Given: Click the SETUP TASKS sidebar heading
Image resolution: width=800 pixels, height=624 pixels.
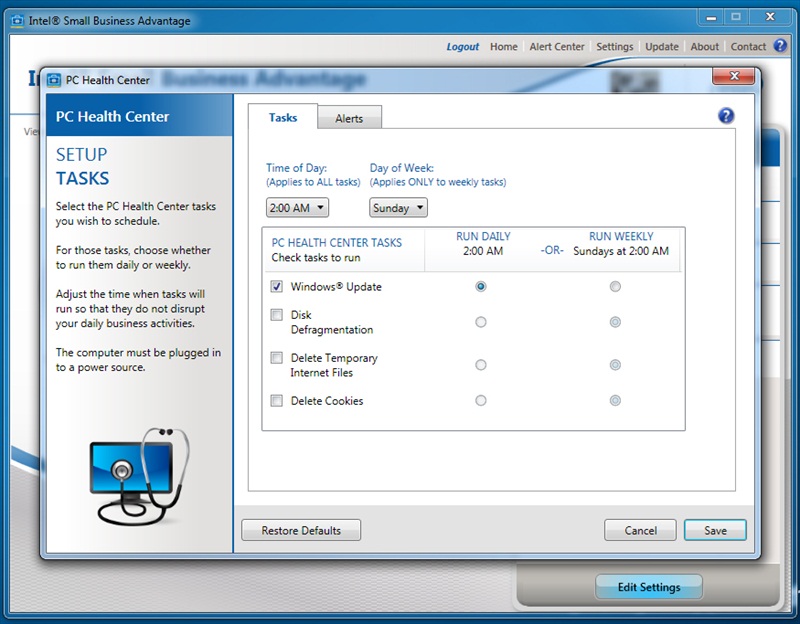Looking at the screenshot, I should (82, 166).
